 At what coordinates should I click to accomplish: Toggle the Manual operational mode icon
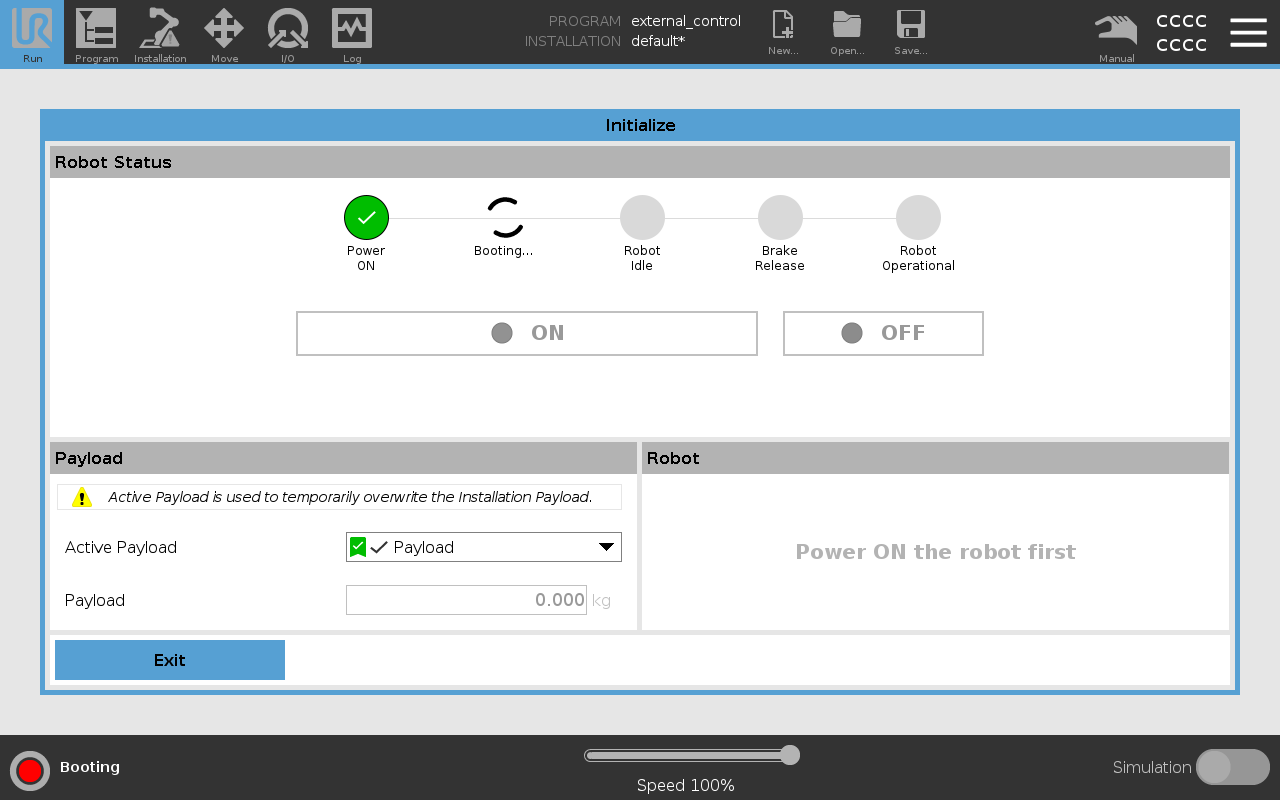point(1116,32)
